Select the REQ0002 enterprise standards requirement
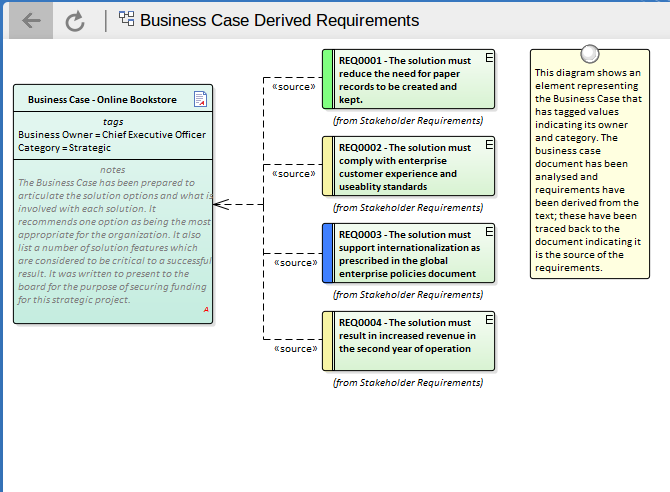 [x=414, y=166]
